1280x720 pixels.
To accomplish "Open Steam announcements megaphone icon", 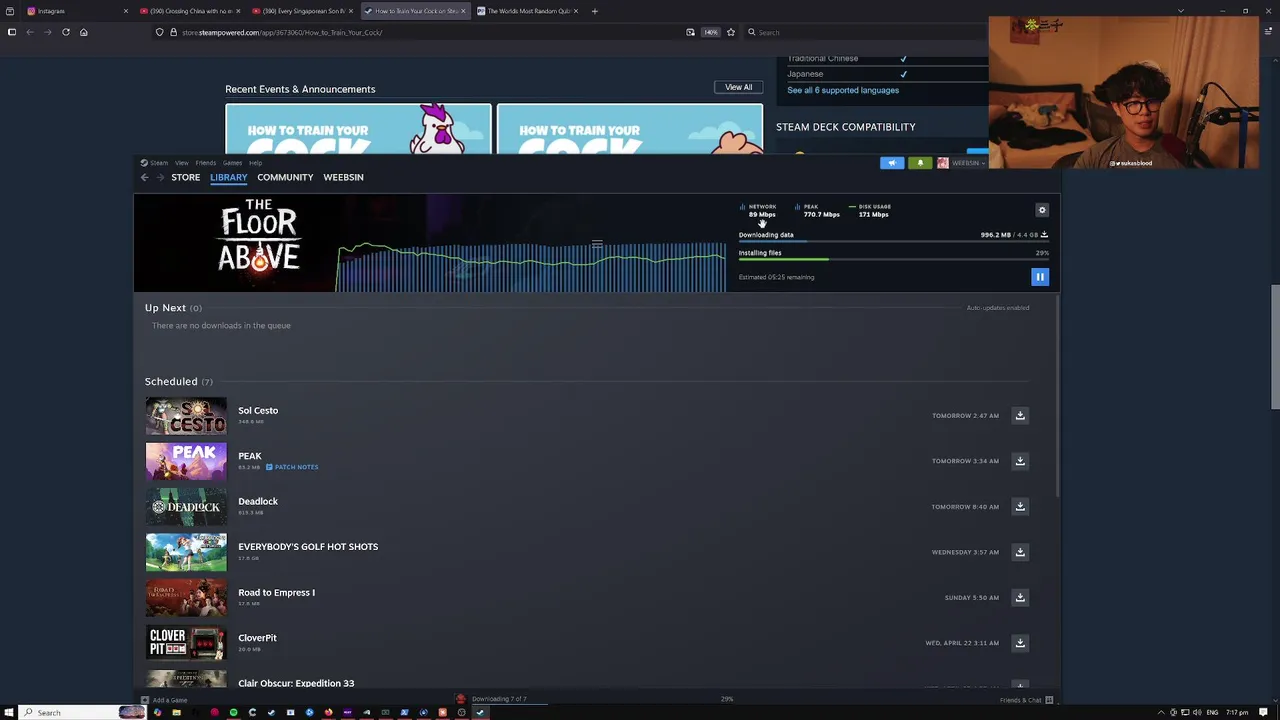I will (x=892, y=163).
